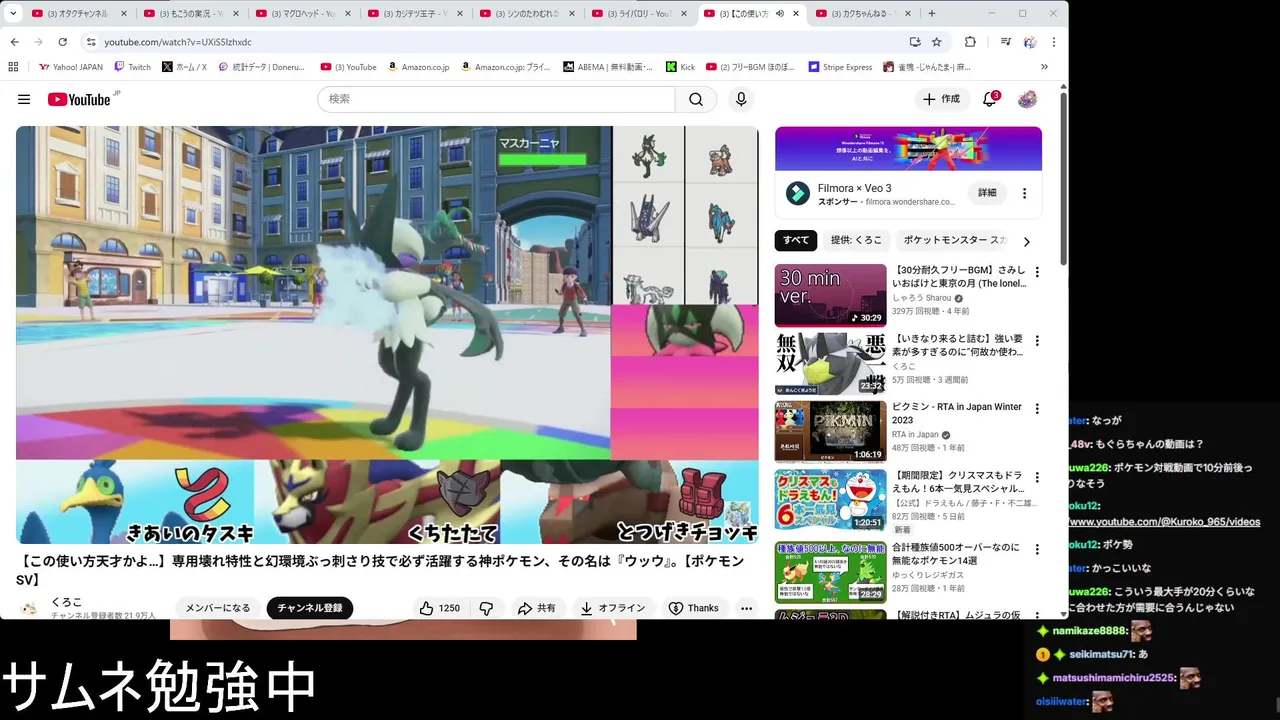Image resolution: width=1280 pixels, height=720 pixels.
Task: Start voice search with the microphone icon
Action: [741, 99]
